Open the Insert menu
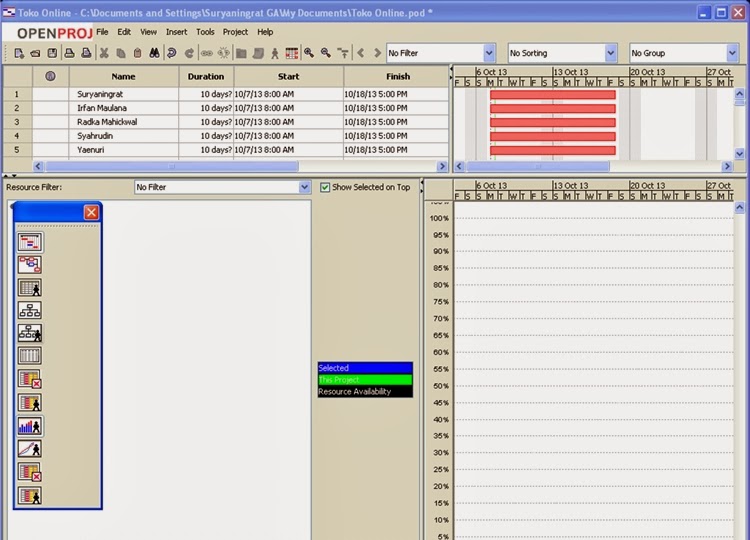The width and height of the screenshot is (750, 540). (176, 32)
